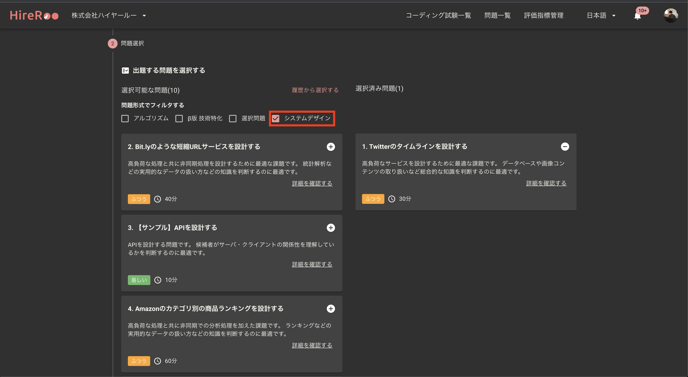Open the notification bell
688x377 pixels.
coord(638,16)
